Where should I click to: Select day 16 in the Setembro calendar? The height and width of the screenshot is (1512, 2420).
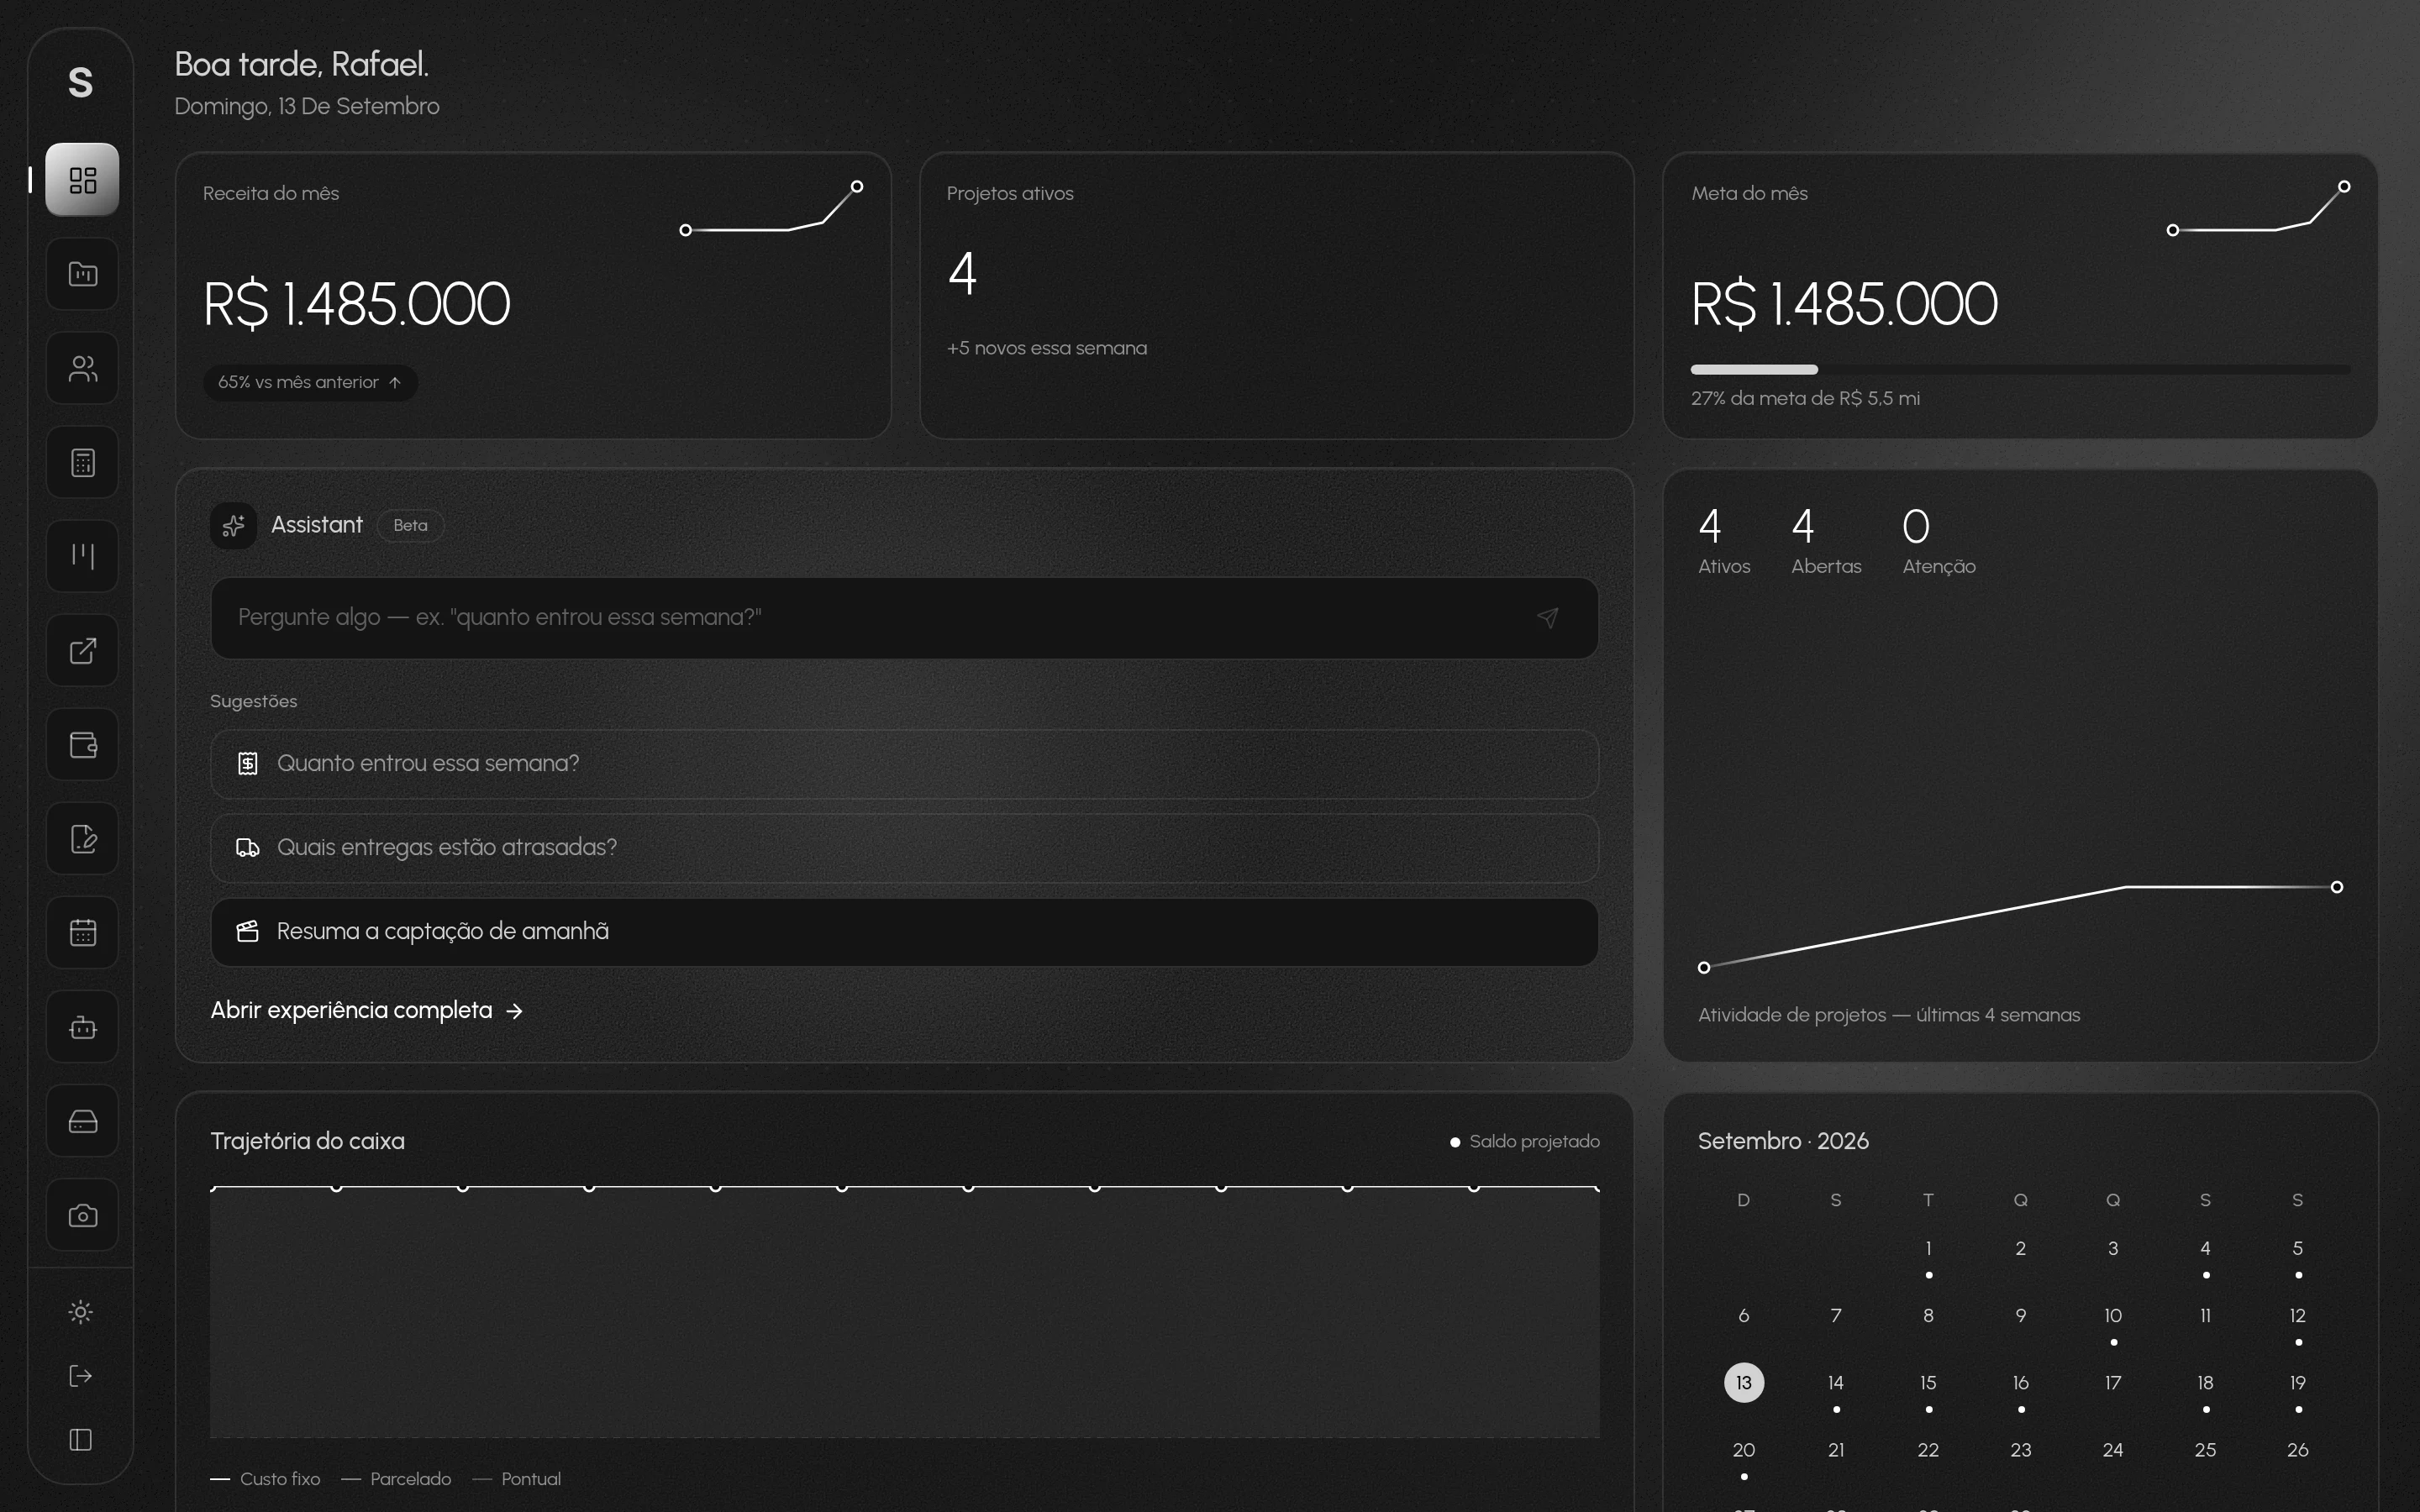tap(2020, 1383)
